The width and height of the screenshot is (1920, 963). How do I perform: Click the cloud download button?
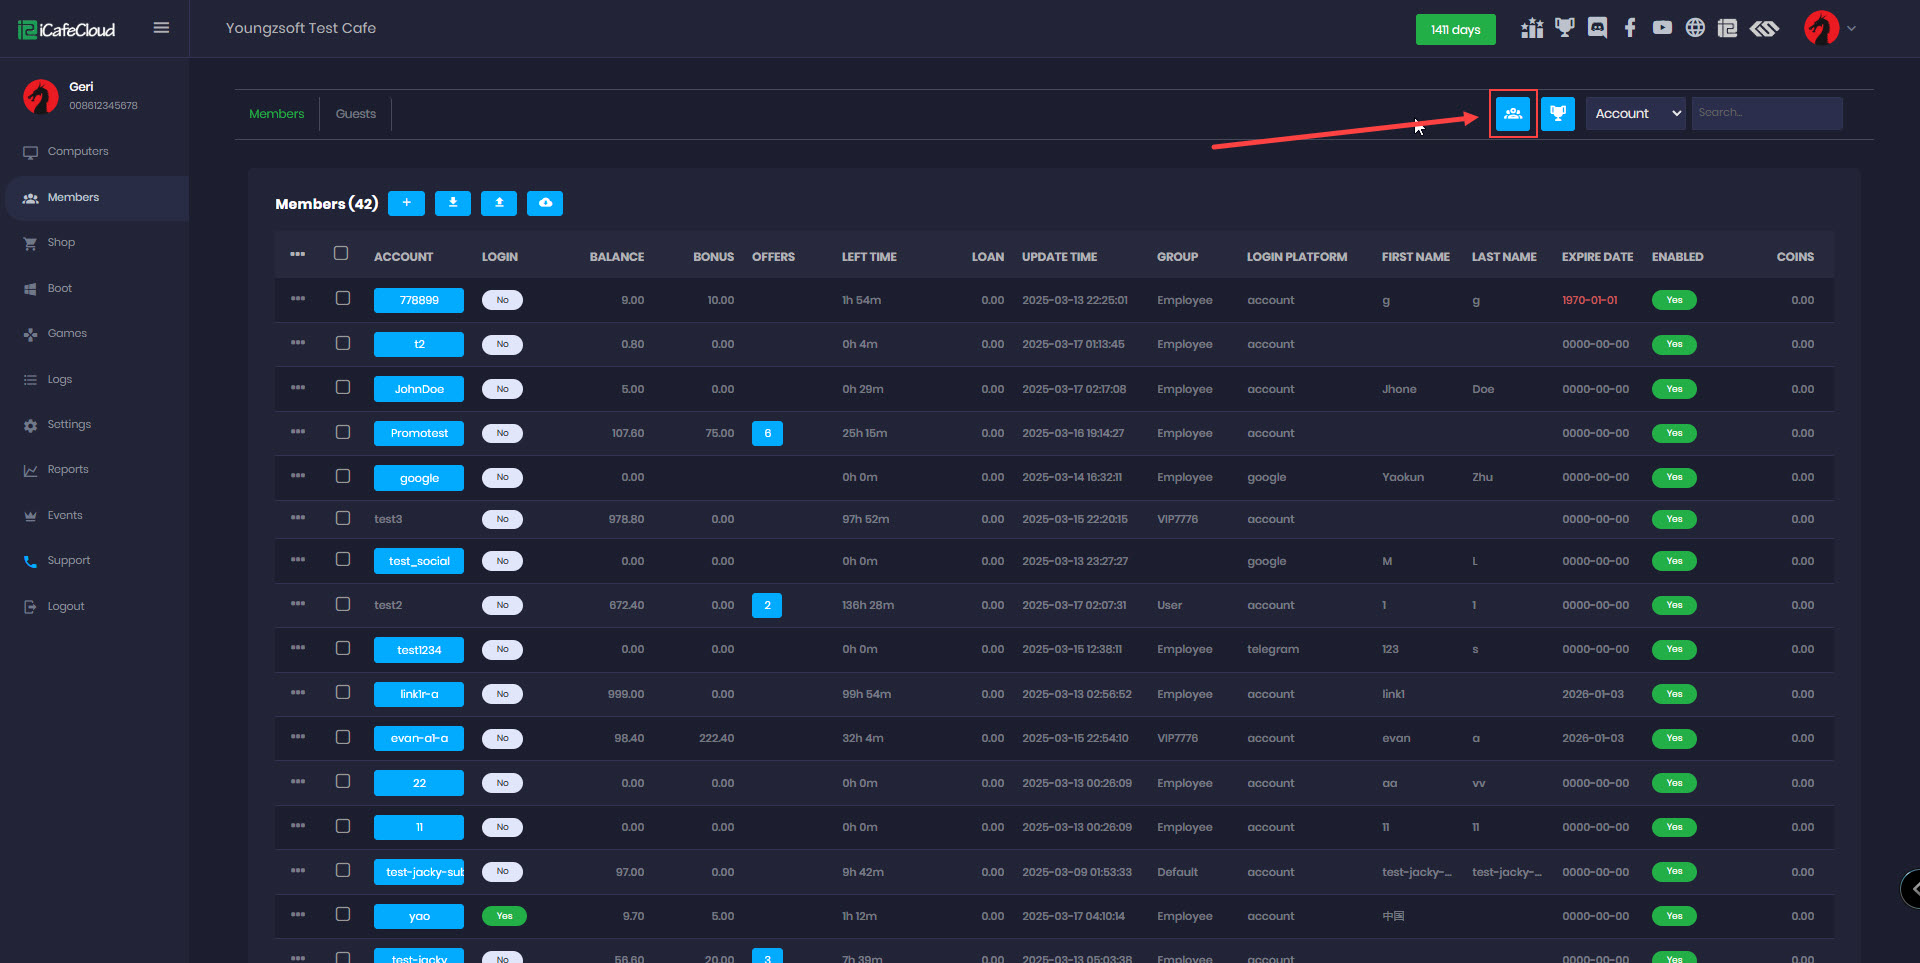[545, 203]
